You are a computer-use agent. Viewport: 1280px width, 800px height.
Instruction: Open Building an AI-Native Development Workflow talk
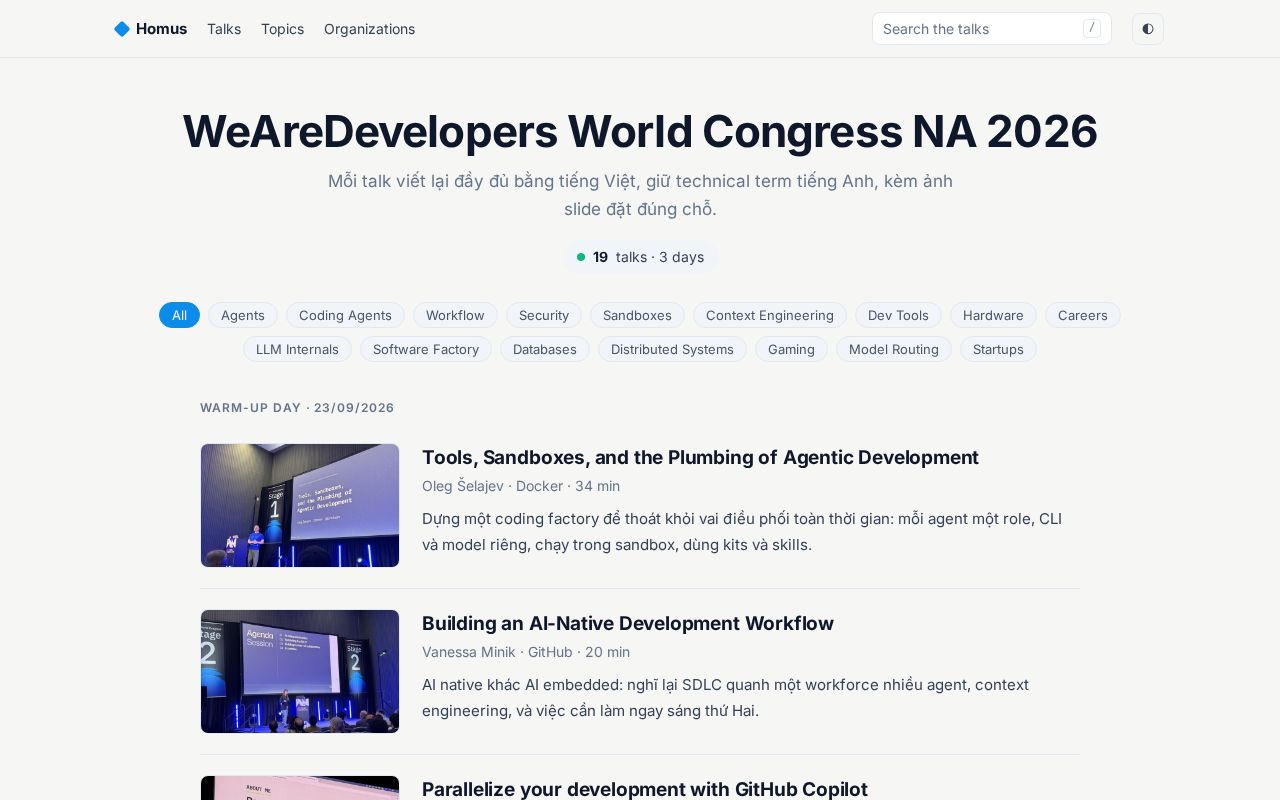pos(628,623)
